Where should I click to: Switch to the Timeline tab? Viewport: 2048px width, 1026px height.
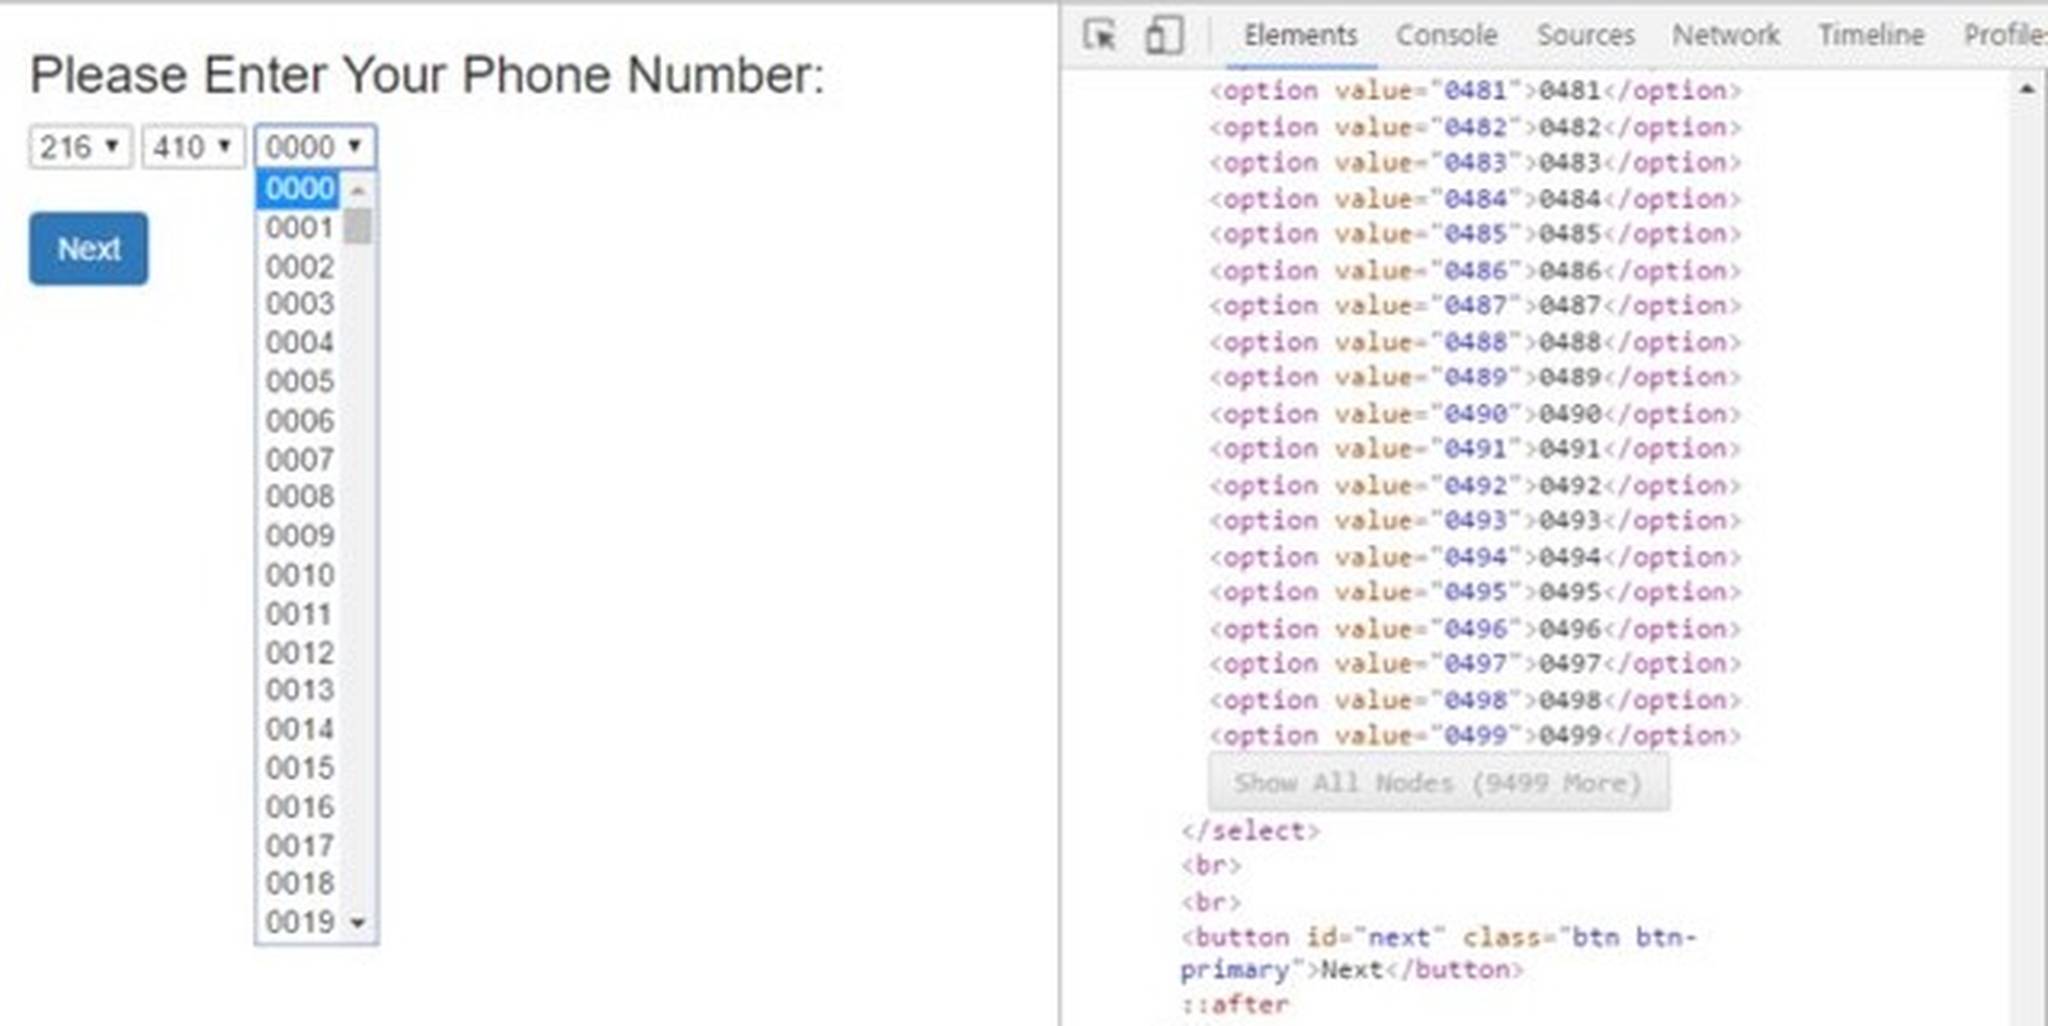[x=1872, y=35]
